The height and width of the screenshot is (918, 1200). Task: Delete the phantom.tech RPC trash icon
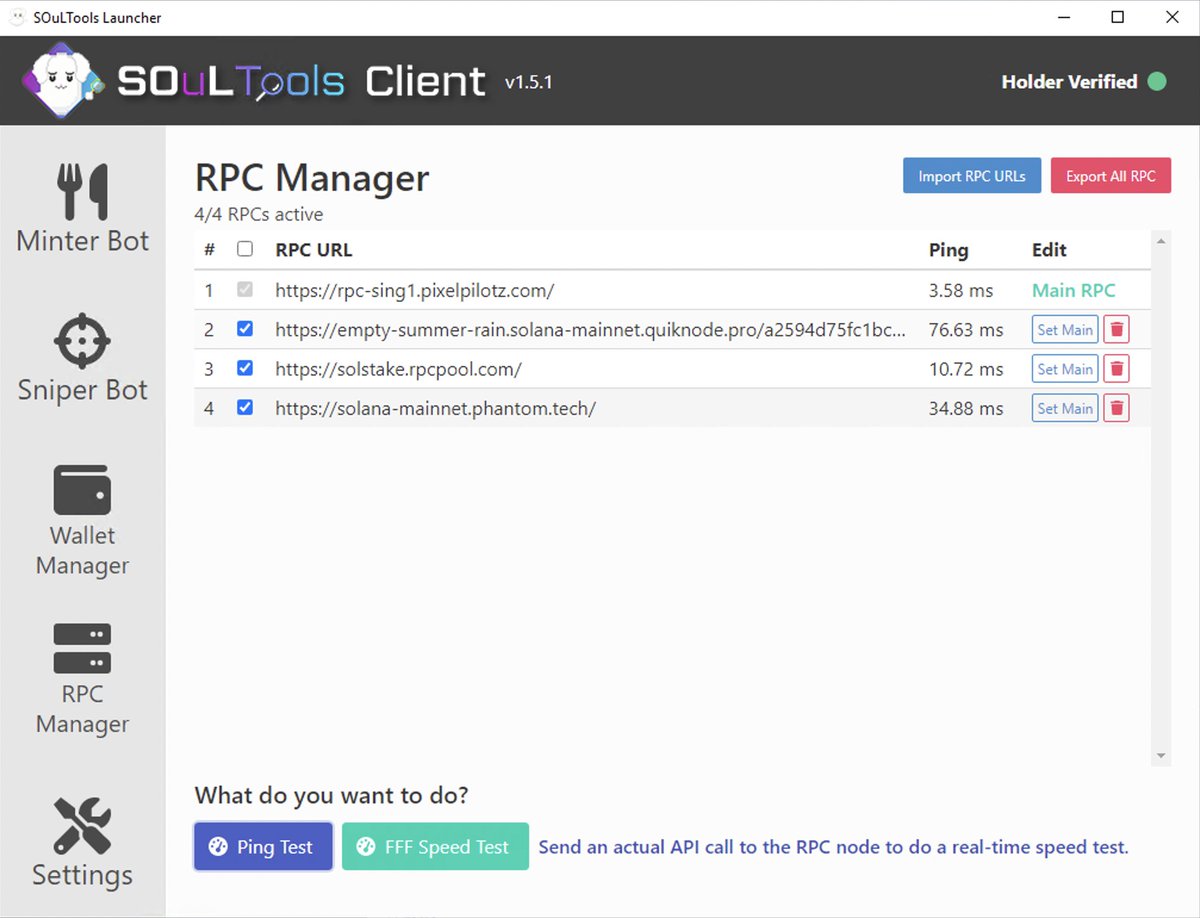[x=1117, y=408]
